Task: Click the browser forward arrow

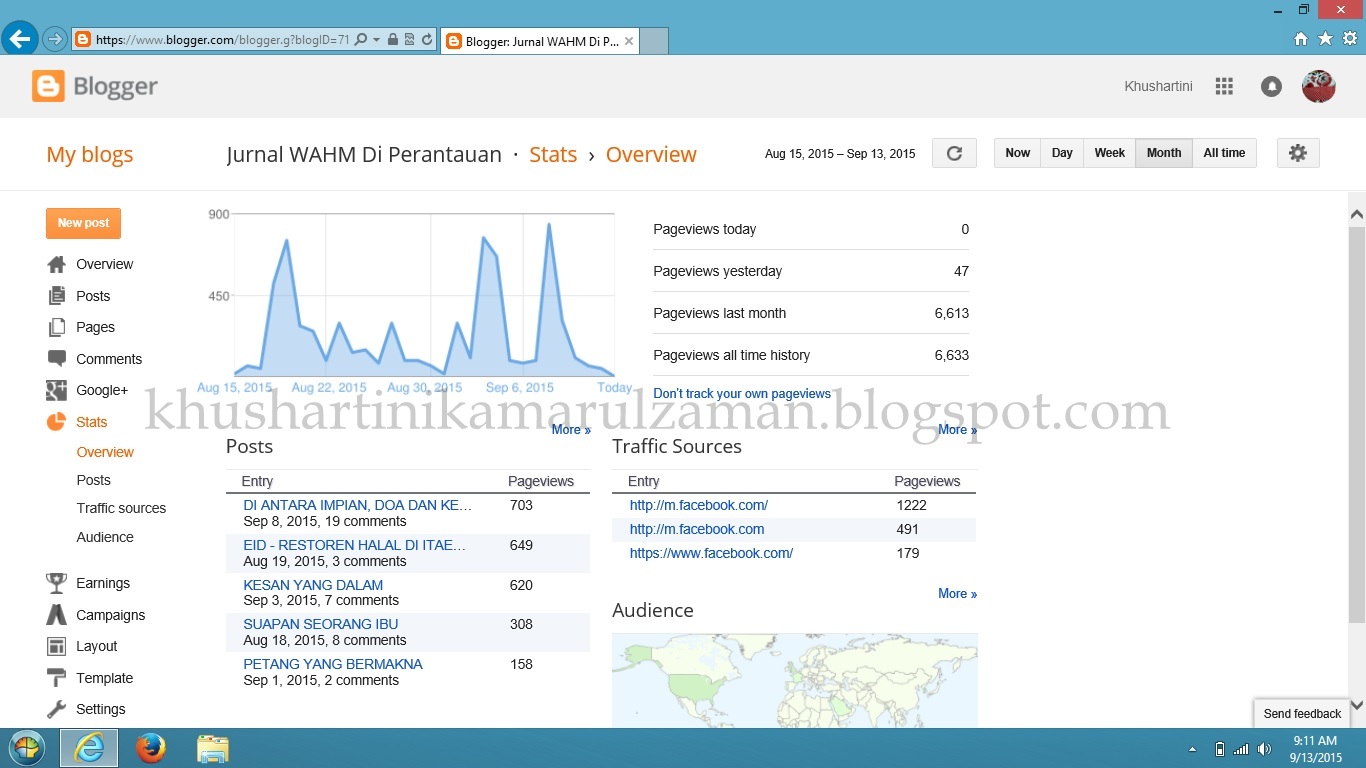Action: [x=55, y=40]
